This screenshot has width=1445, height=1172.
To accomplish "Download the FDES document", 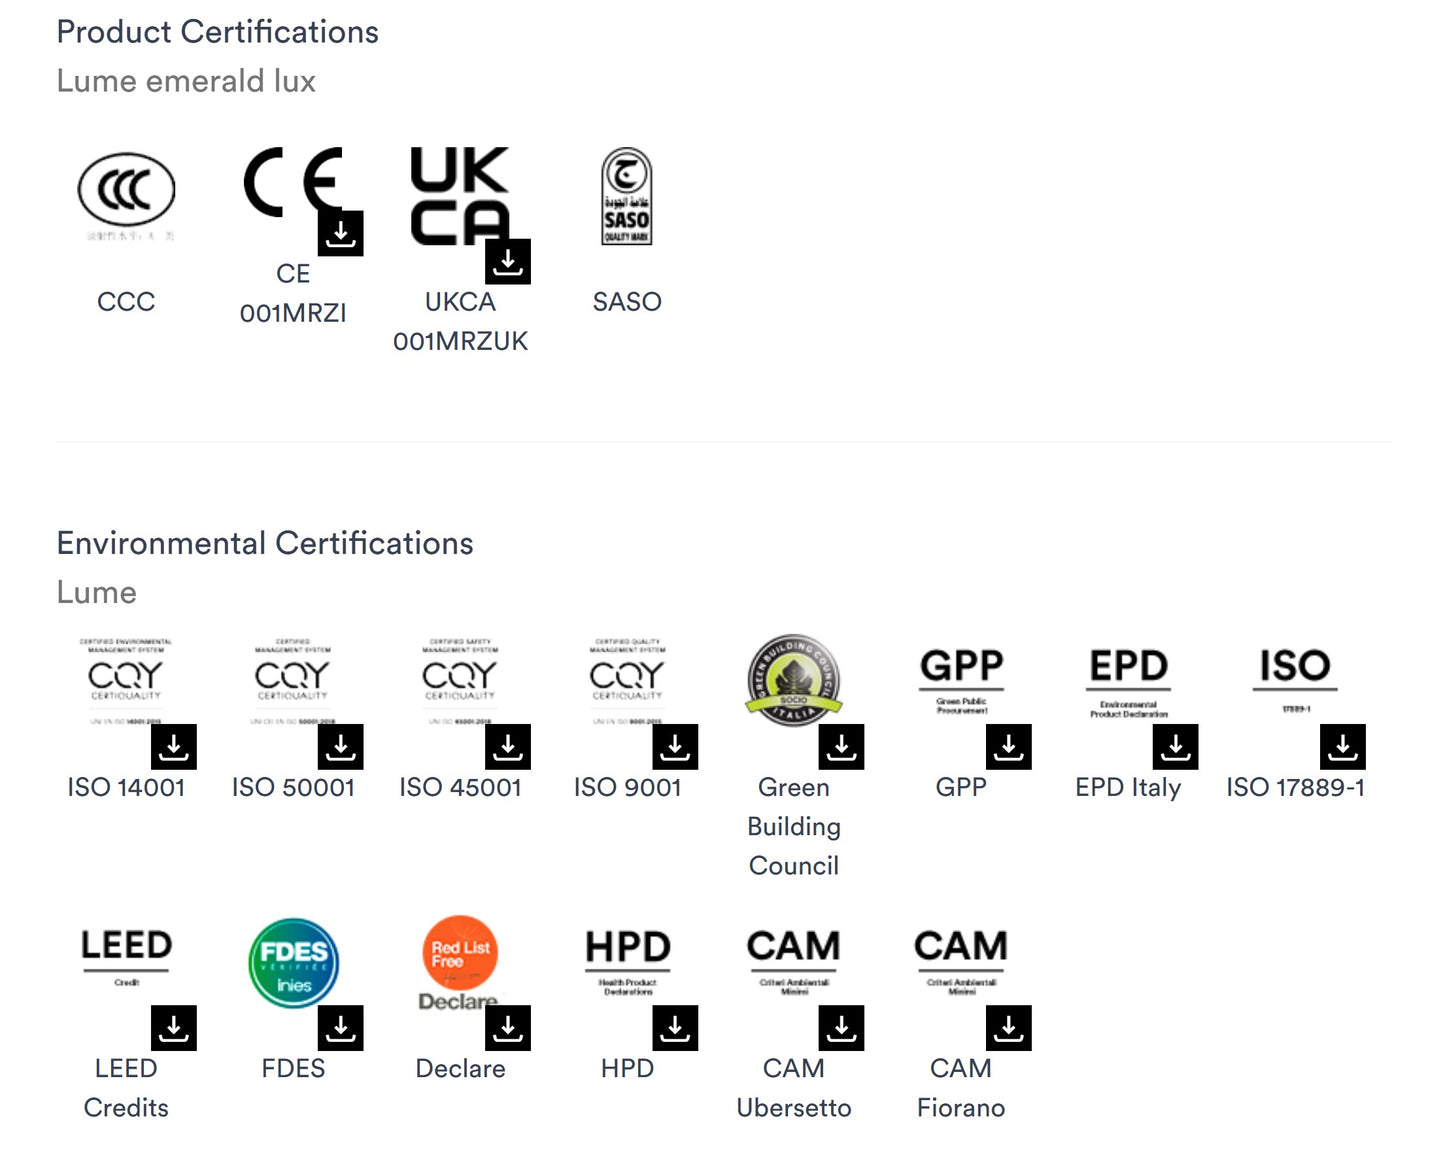I will pyautogui.click(x=341, y=1028).
